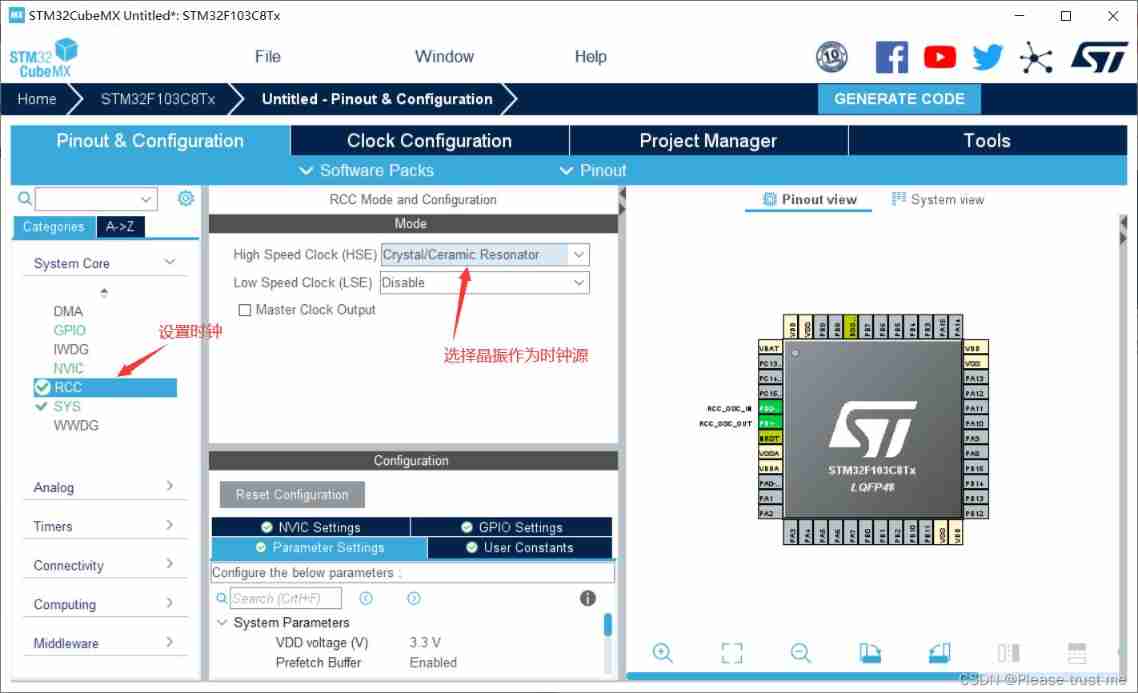Select WWDG in System Core list
Image resolution: width=1138 pixels, height=693 pixels.
(75, 425)
